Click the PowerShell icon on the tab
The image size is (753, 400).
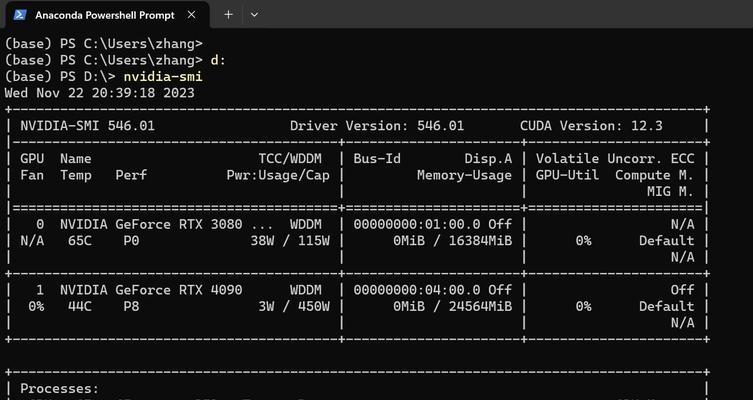(20, 15)
